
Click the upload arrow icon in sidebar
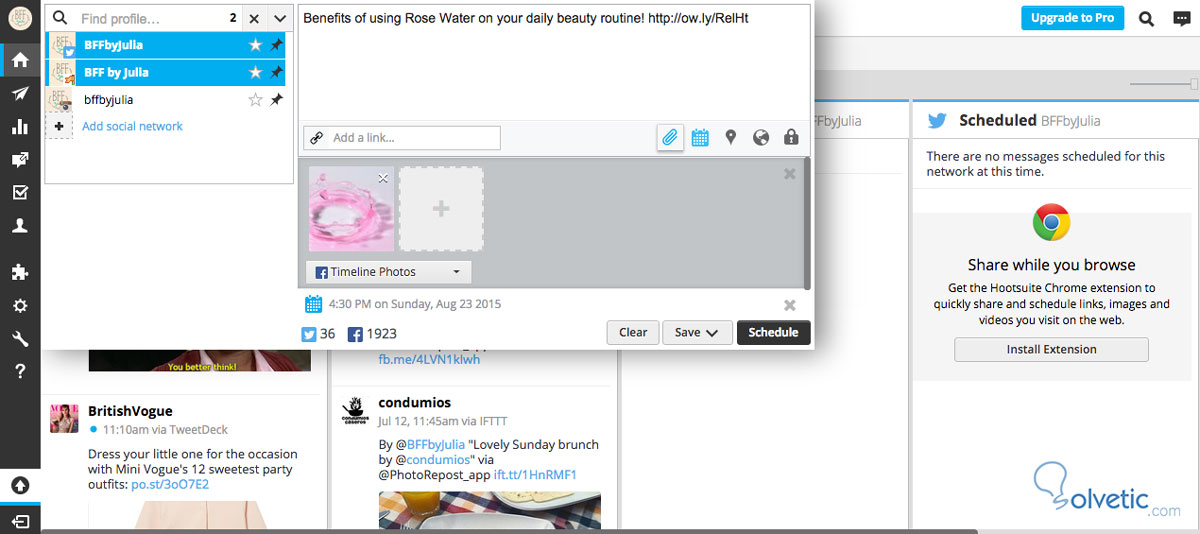[20, 486]
